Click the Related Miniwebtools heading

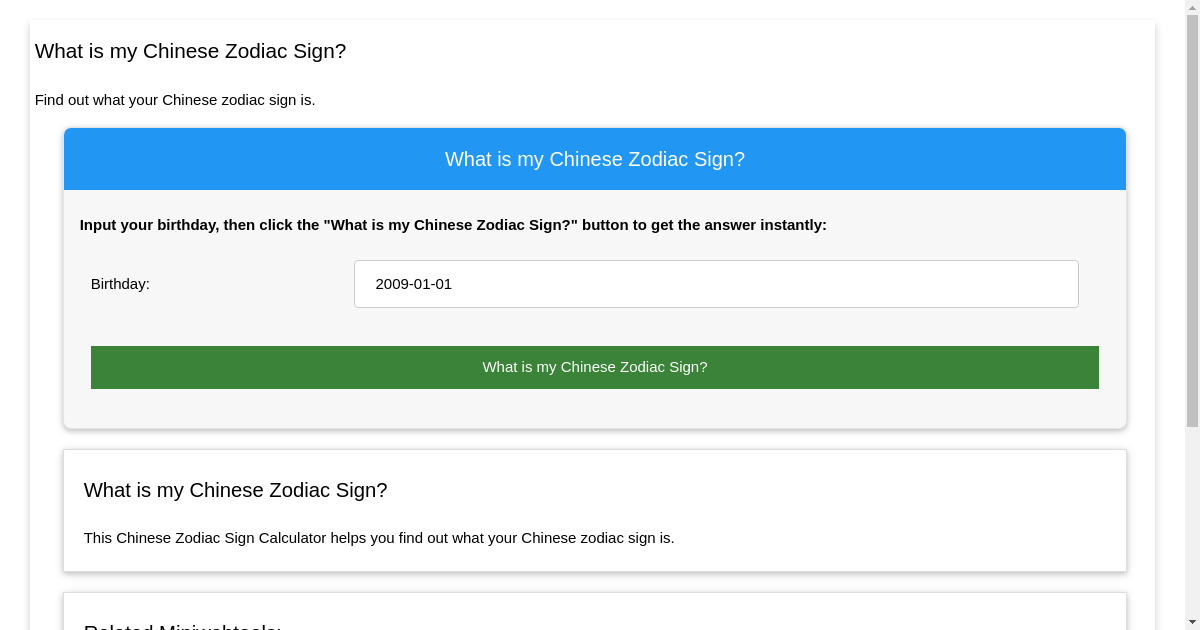coord(182,625)
